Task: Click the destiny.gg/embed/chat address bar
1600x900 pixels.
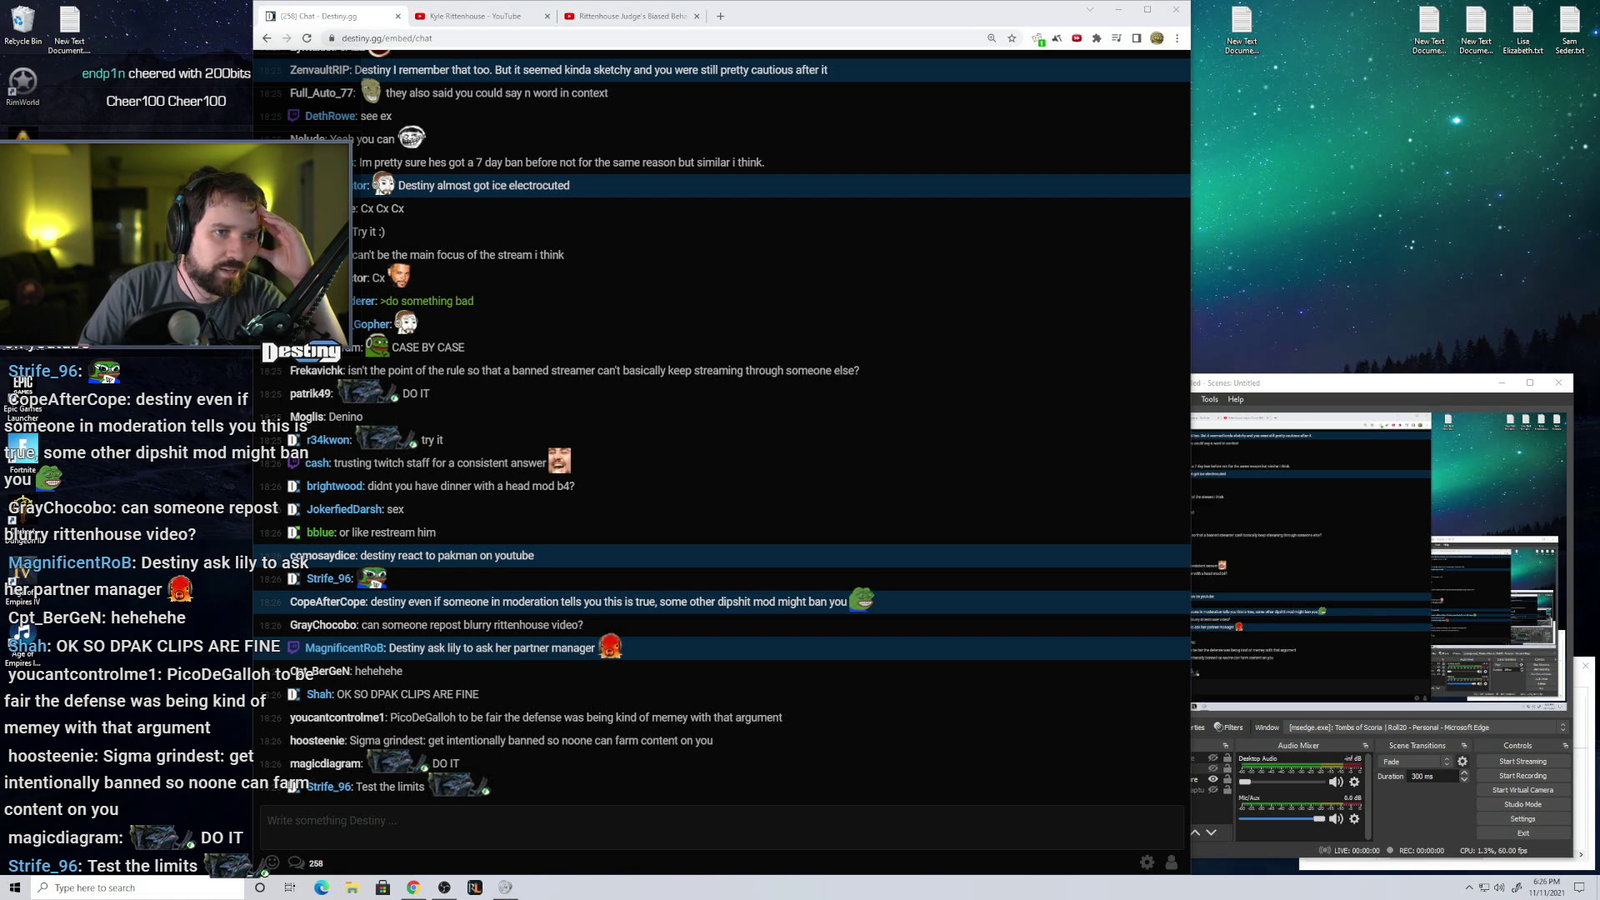Action: pyautogui.click(x=650, y=38)
